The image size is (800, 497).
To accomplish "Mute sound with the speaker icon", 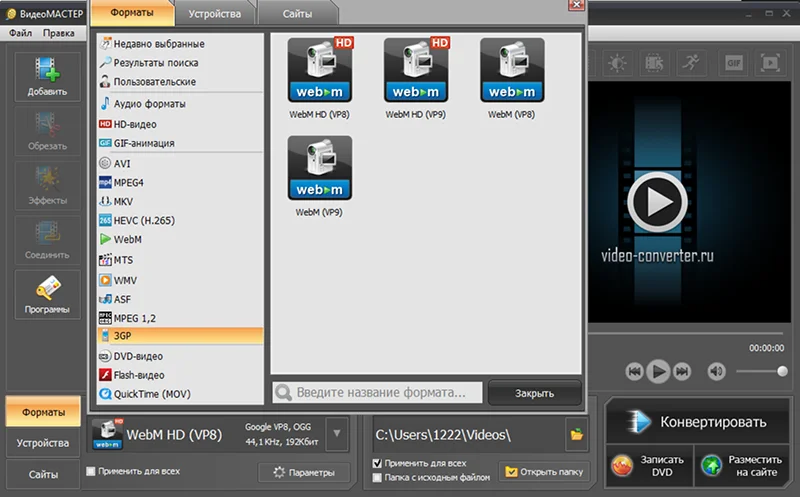I will pos(716,371).
